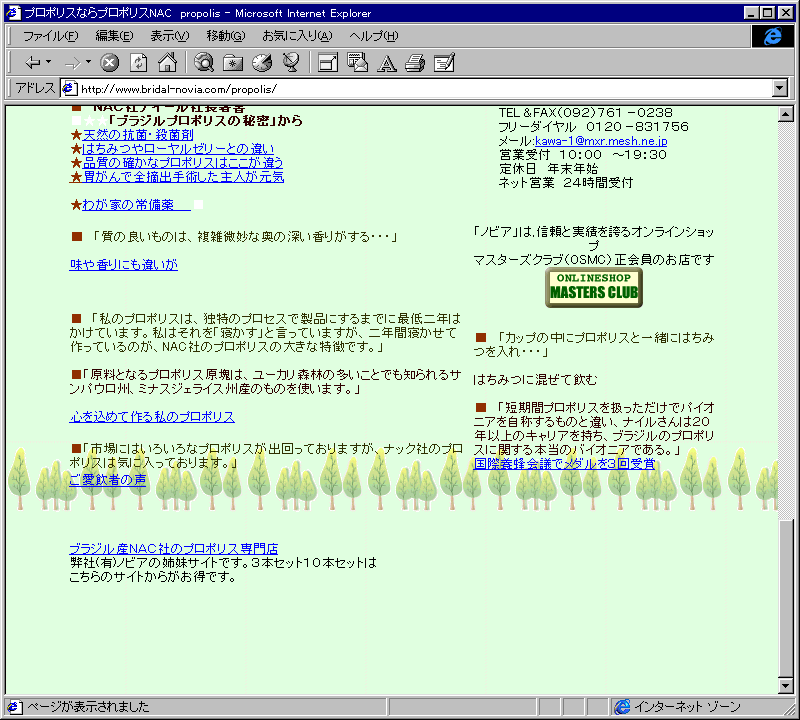
Task: Click the Edit page toolbar icon
Action: (444, 63)
